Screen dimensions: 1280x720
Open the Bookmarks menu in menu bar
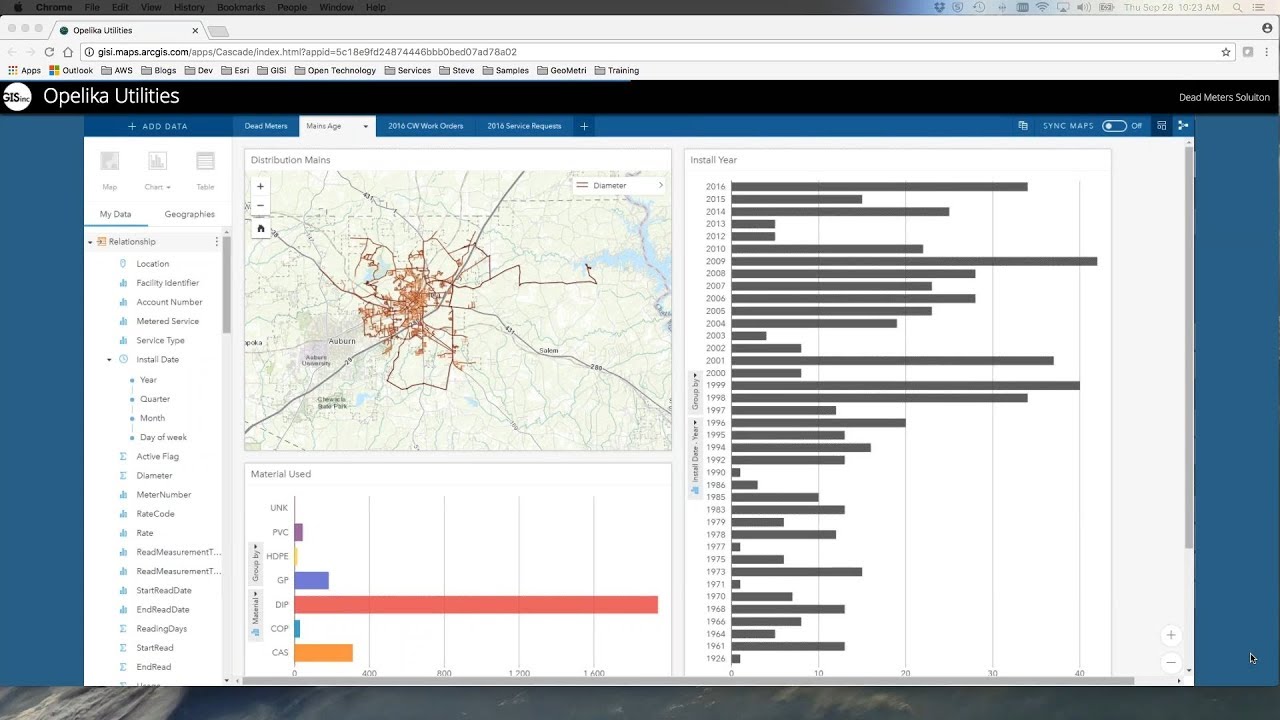pyautogui.click(x=241, y=7)
